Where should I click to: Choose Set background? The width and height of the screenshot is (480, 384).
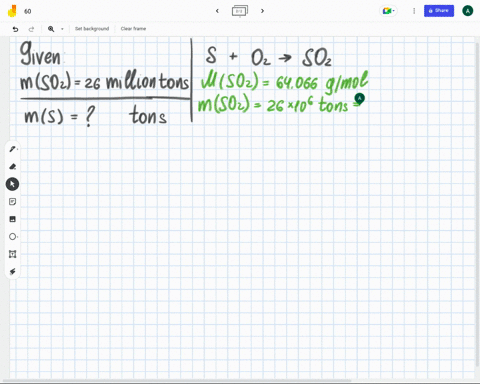pyautogui.click(x=92, y=29)
